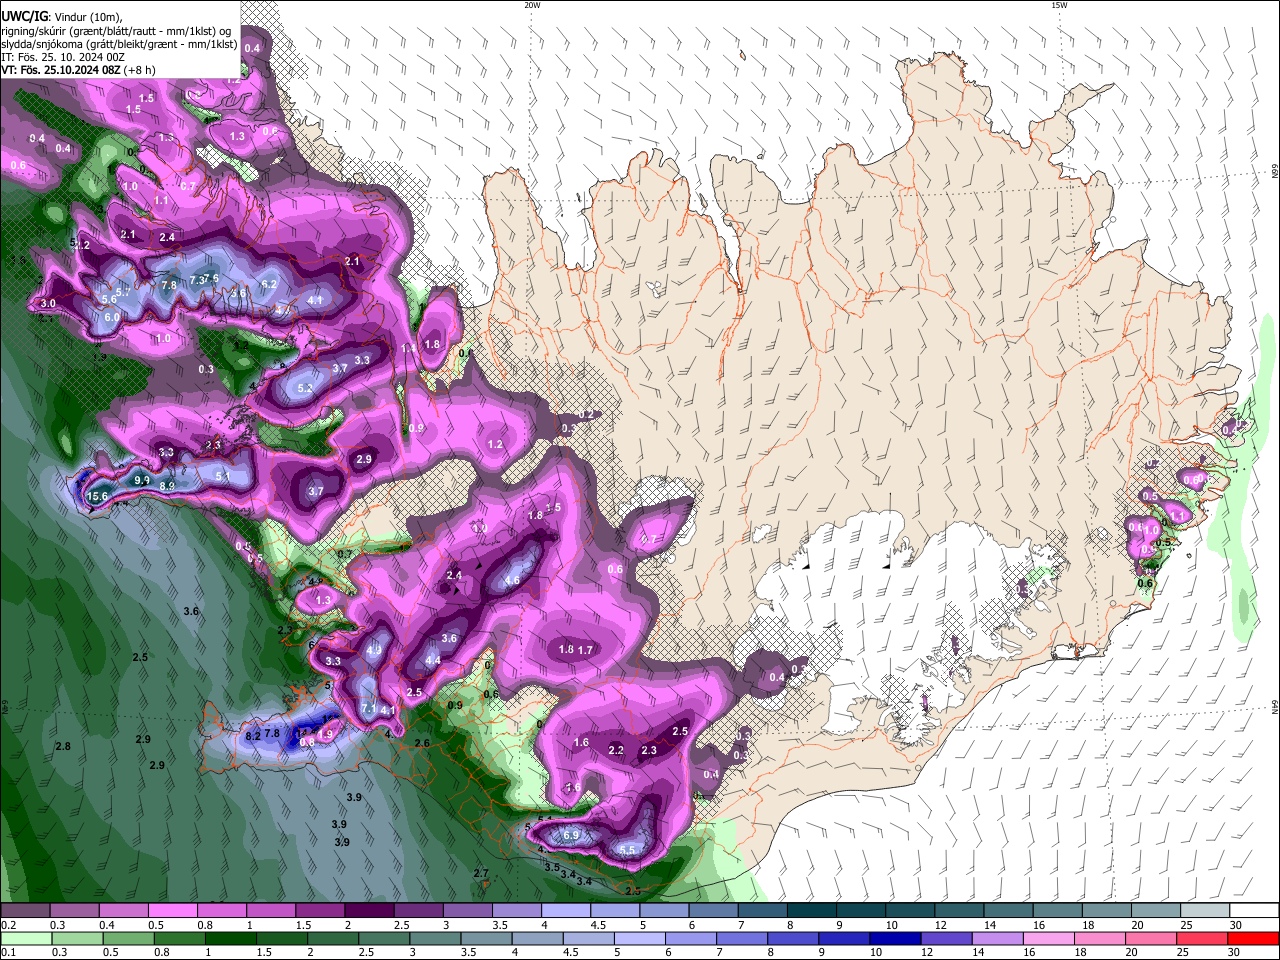Click the 'slydda/snjókoma' snow legend description line
Screen dimensions: 1280x960
(x=119, y=44)
